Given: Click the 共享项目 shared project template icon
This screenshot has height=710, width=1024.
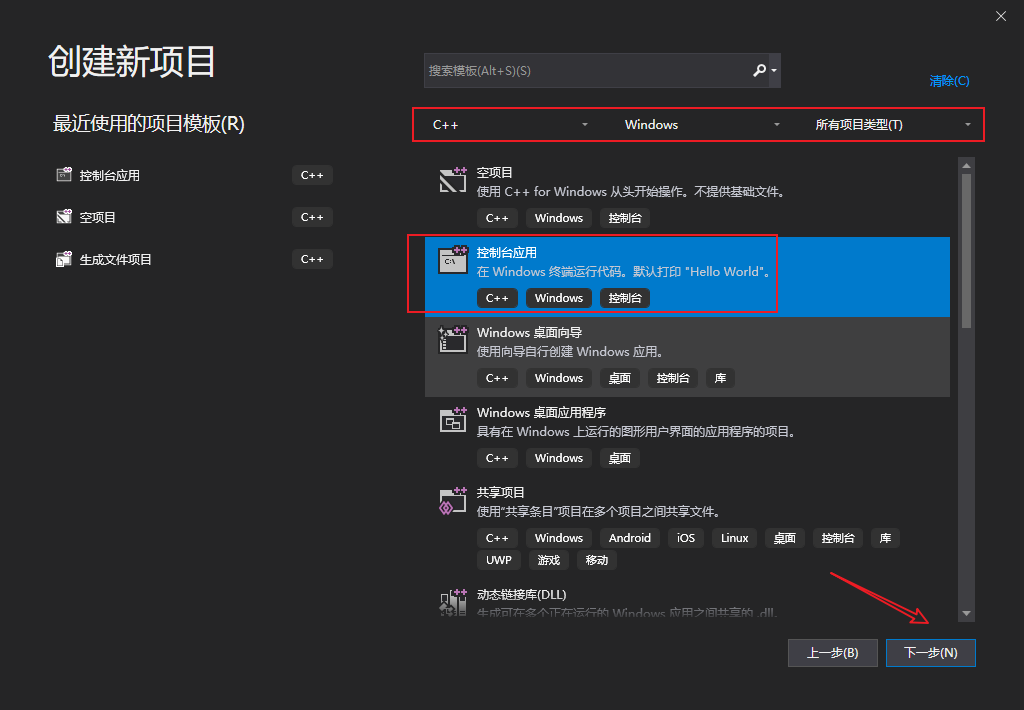Looking at the screenshot, I should click(453, 500).
